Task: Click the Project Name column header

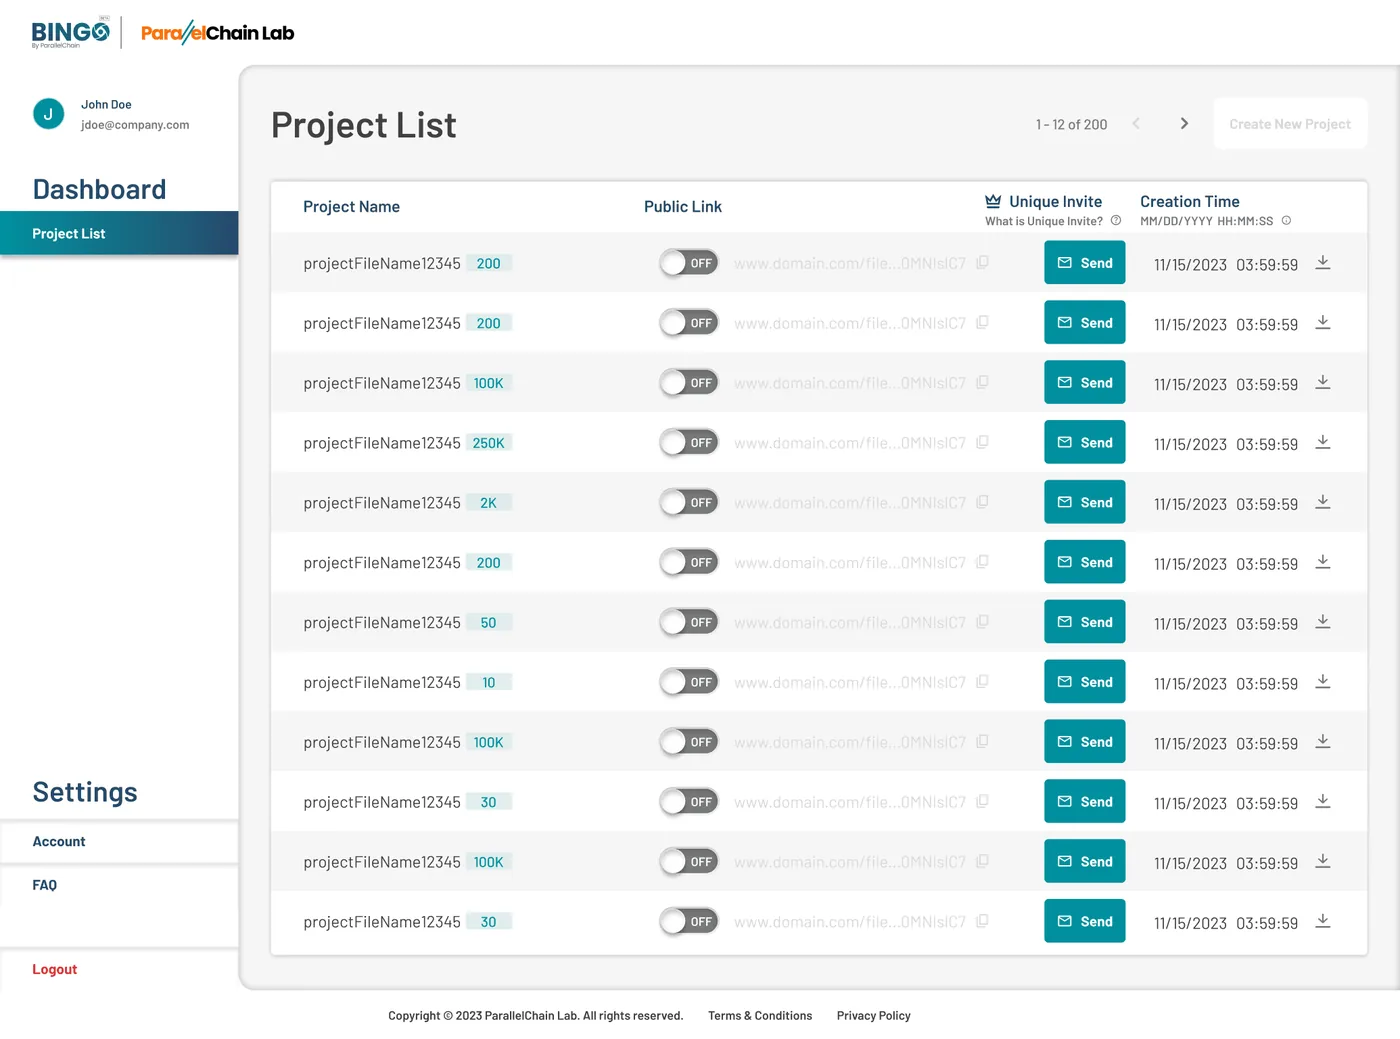Action: pos(351,207)
